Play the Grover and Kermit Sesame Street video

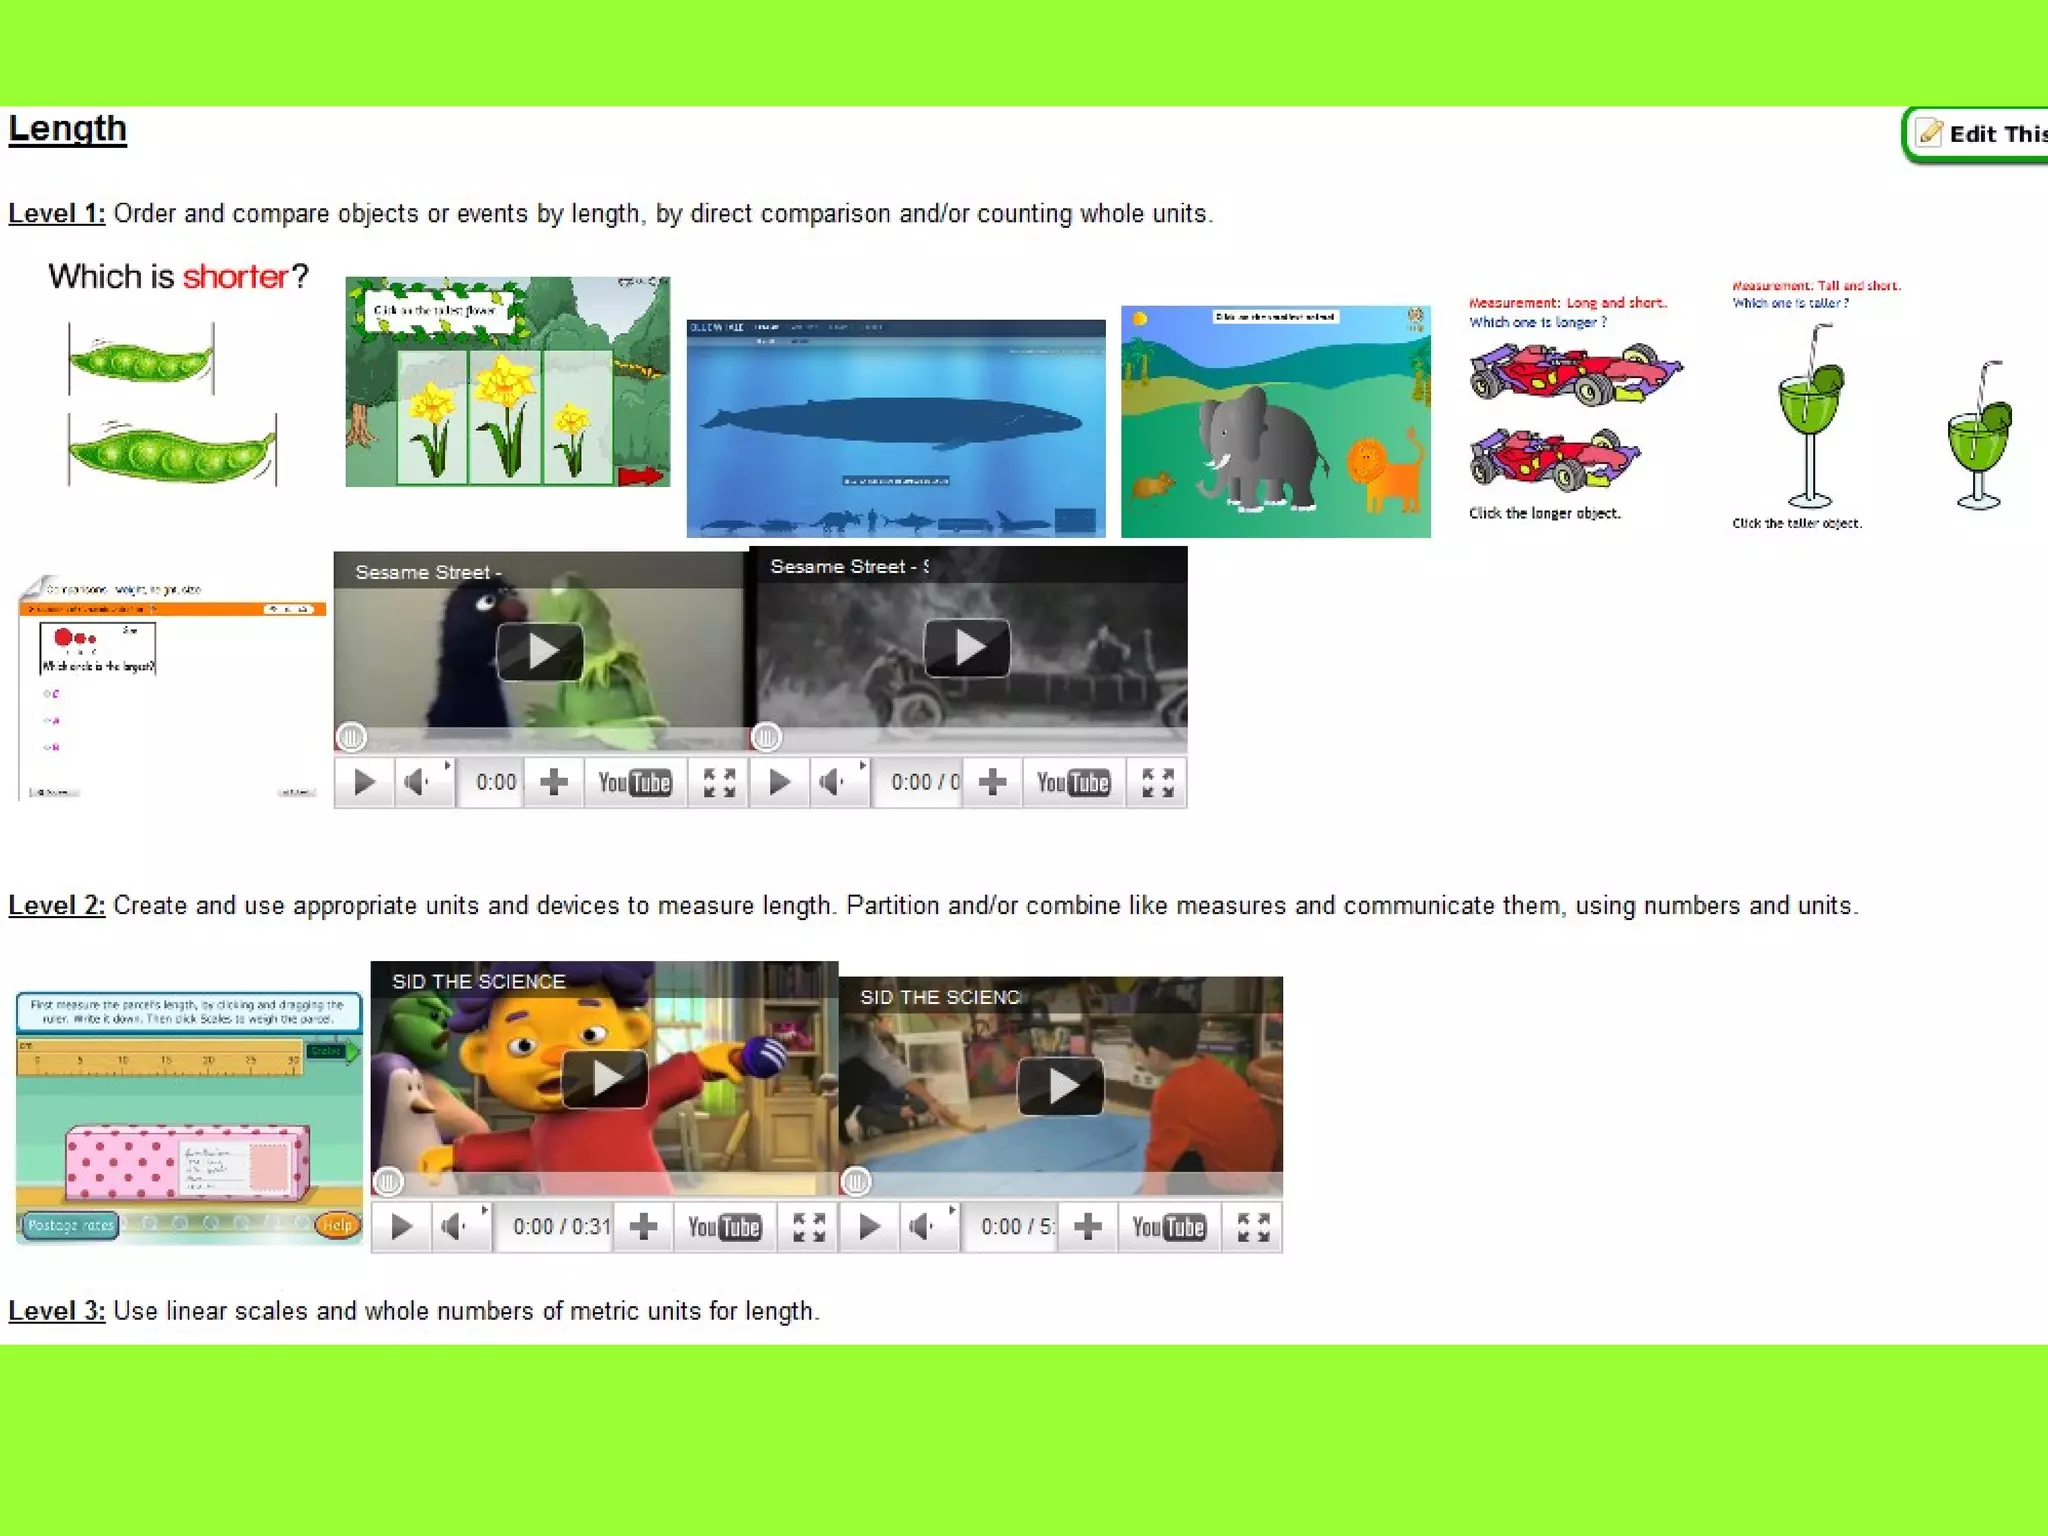tap(540, 651)
